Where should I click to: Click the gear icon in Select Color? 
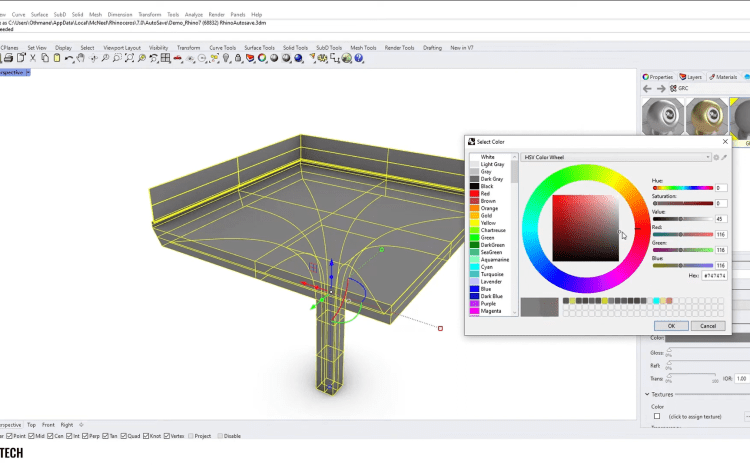pos(716,157)
